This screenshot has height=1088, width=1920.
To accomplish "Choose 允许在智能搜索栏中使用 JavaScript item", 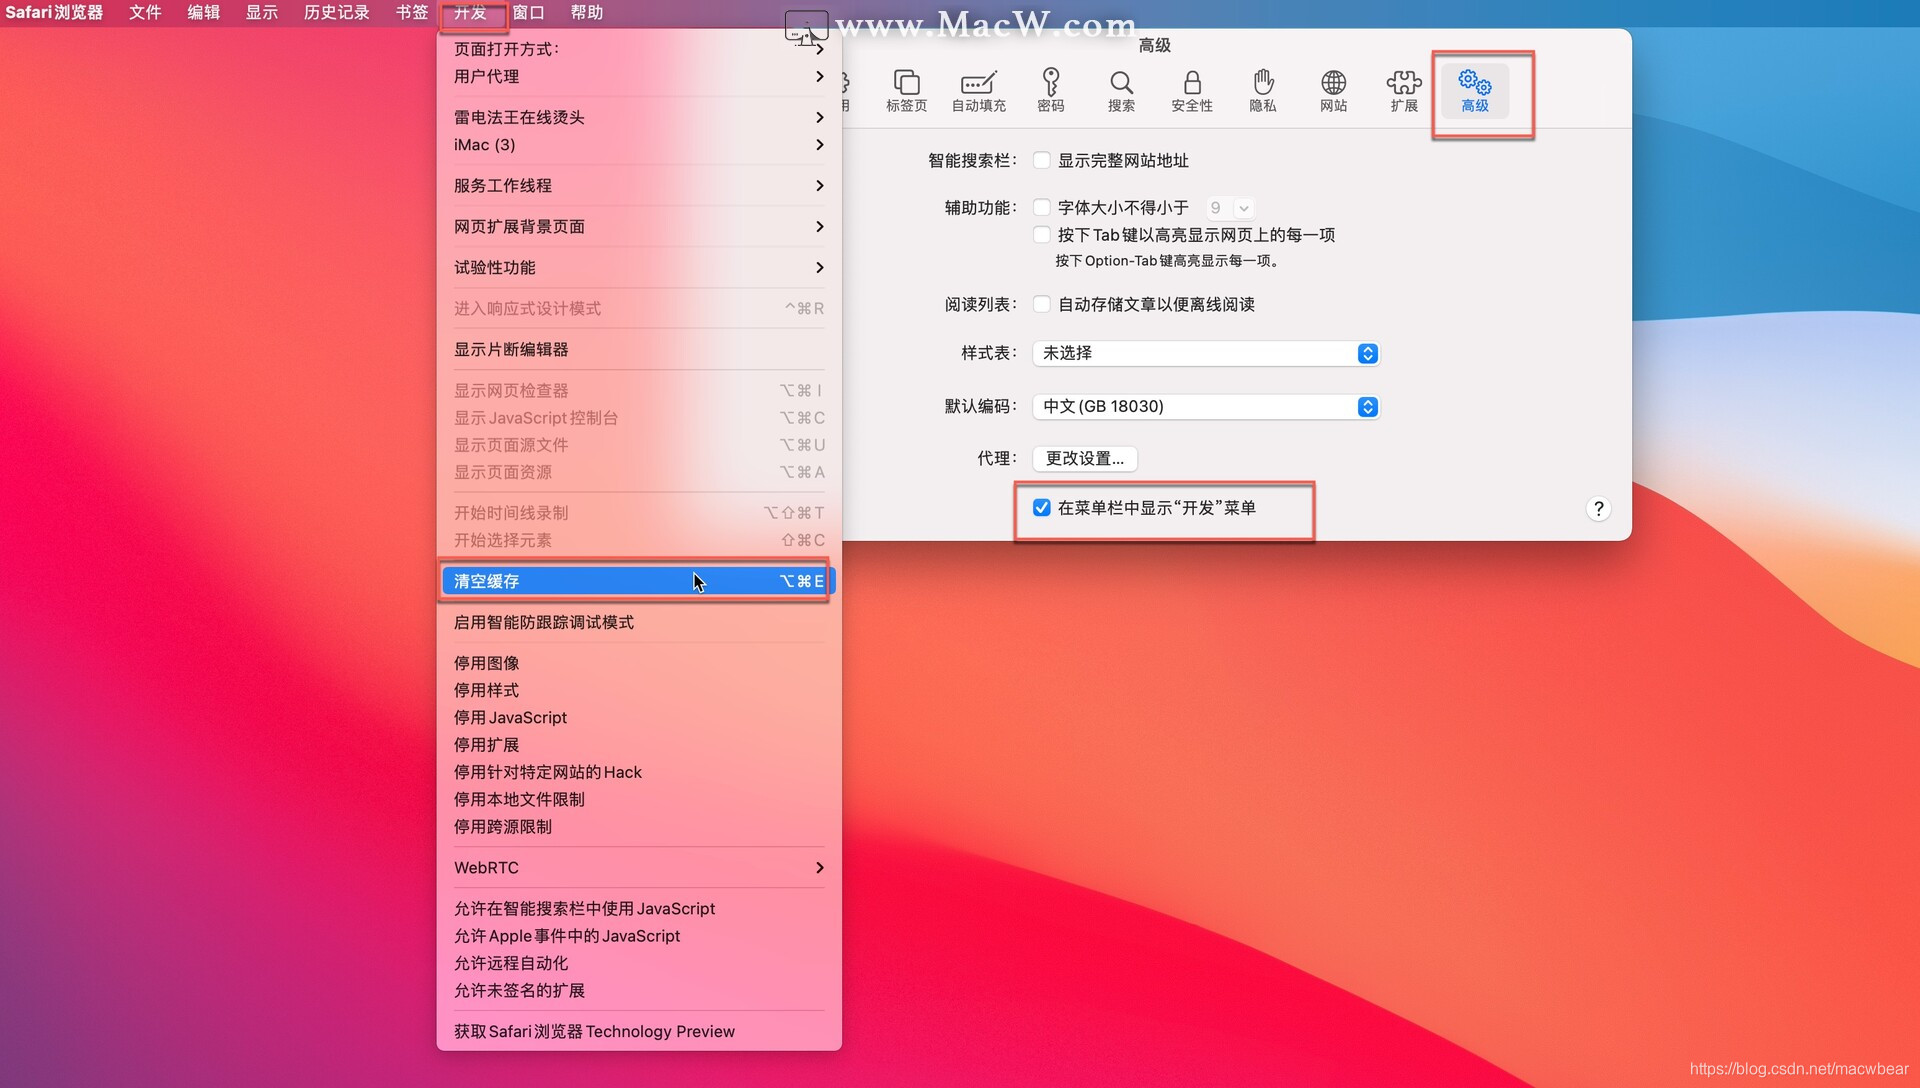I will click(x=639, y=909).
